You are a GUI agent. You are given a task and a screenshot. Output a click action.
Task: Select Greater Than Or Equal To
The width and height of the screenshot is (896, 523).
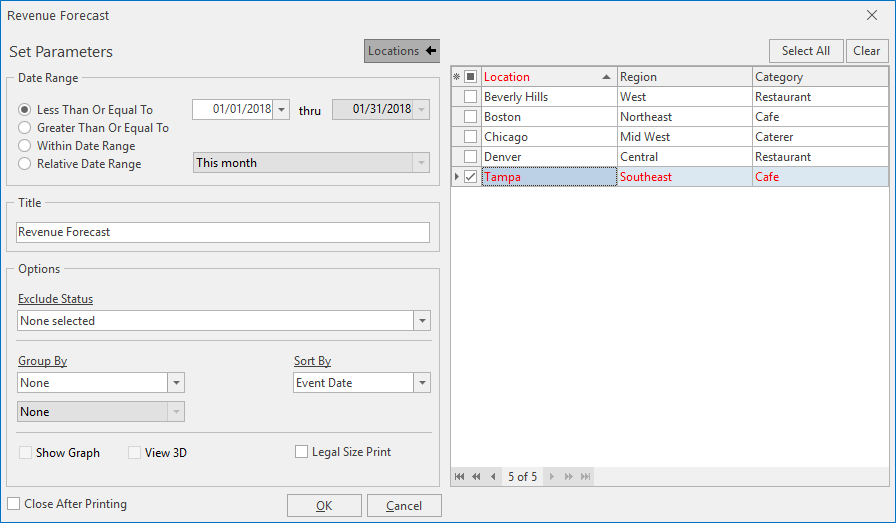click(25, 127)
